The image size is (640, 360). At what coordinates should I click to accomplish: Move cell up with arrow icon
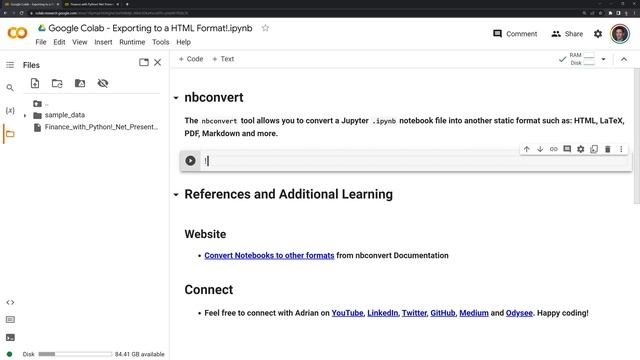(x=527, y=149)
